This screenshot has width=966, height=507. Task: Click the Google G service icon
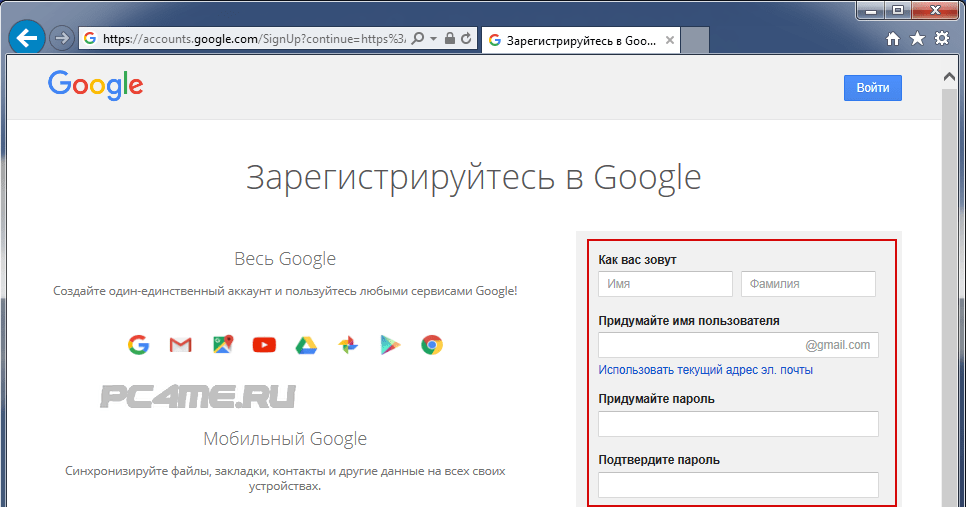click(139, 345)
